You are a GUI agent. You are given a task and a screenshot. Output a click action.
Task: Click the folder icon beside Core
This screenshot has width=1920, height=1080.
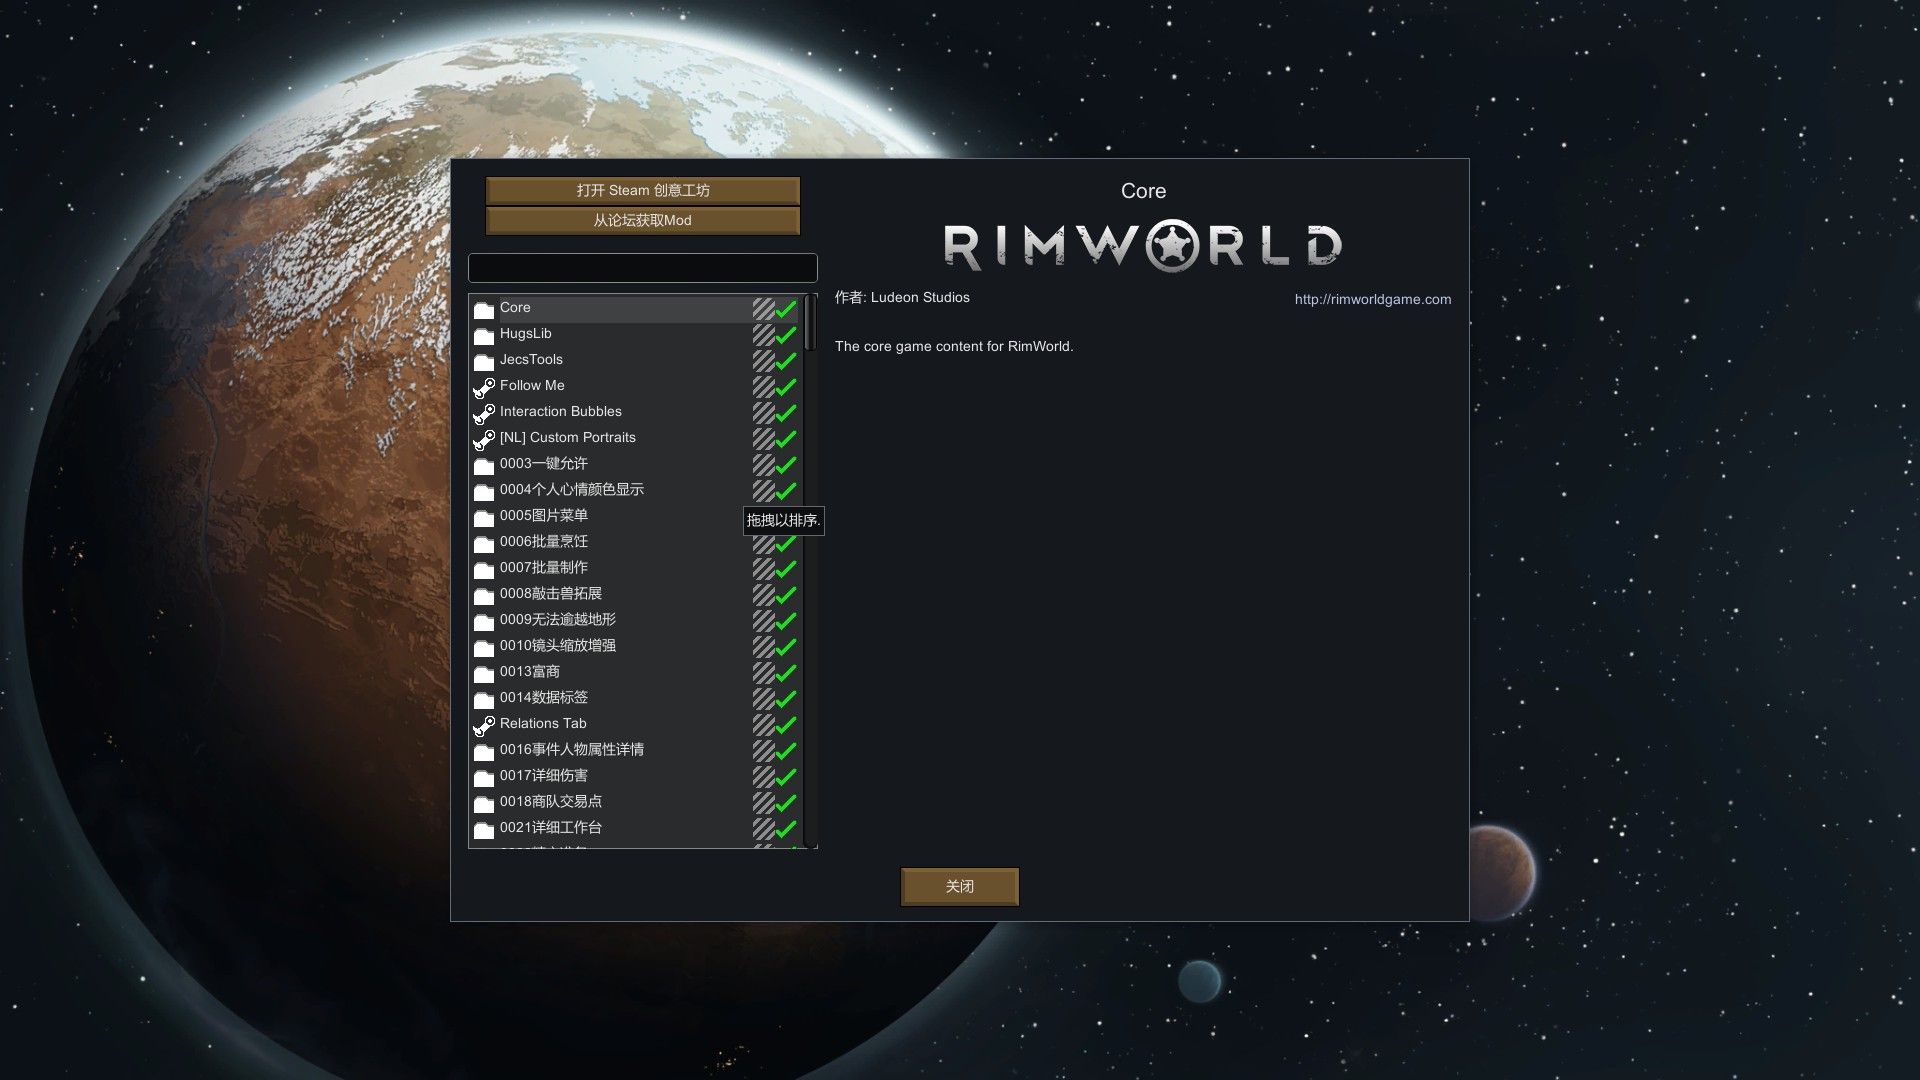click(484, 309)
